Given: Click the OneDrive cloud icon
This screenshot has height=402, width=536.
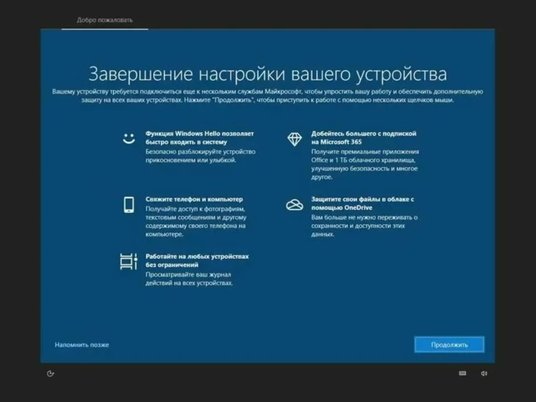Looking at the screenshot, I should pos(294,204).
